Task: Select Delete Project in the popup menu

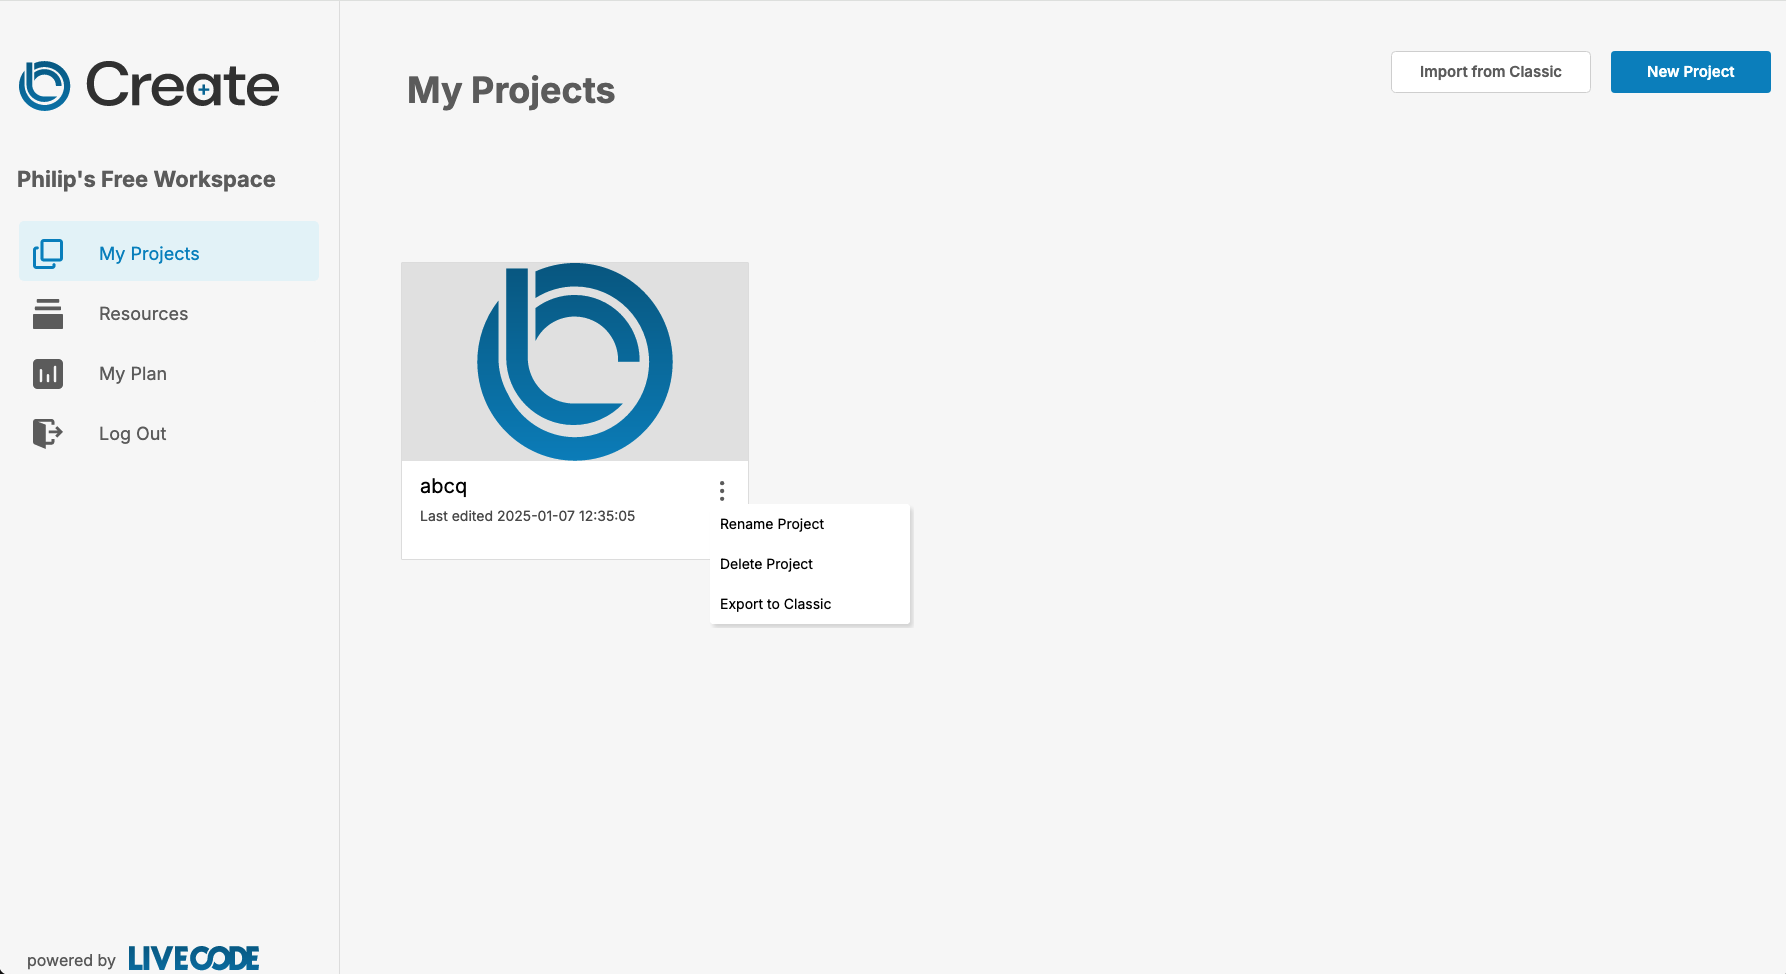Action: (810, 564)
